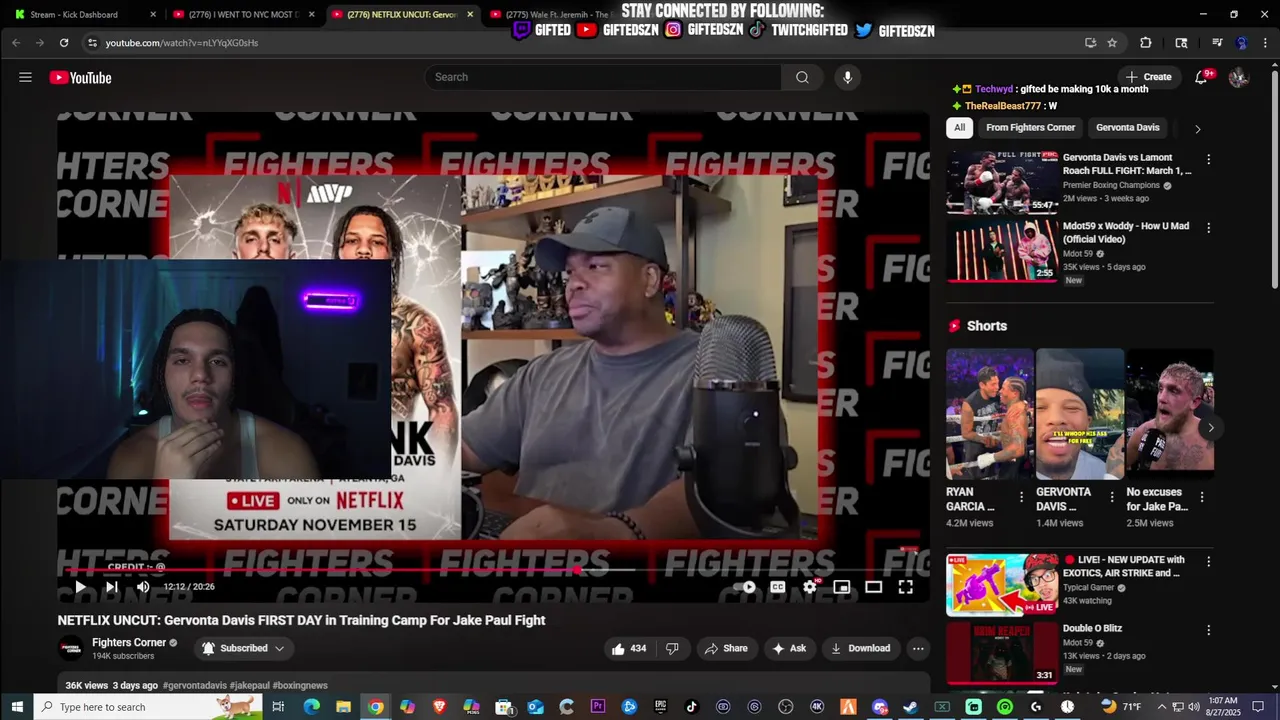Image resolution: width=1280 pixels, height=720 pixels.
Task: Open Chrome three-dot menu
Action: pyautogui.click(x=1265, y=43)
